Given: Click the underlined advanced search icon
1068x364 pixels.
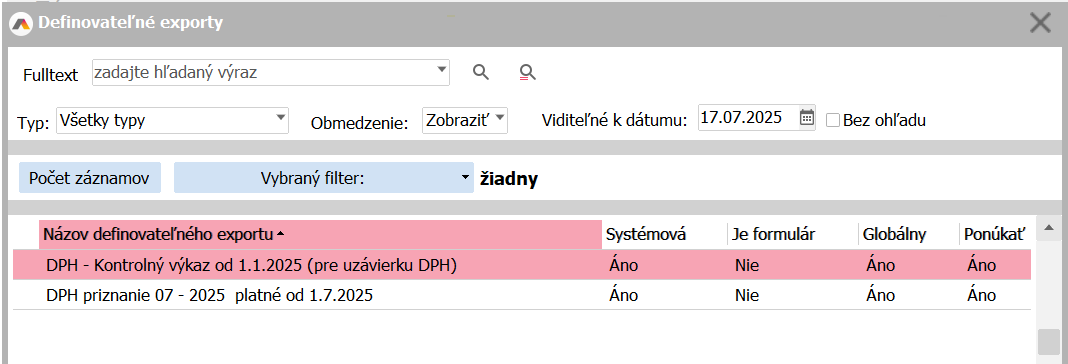Looking at the screenshot, I should click(527, 72).
